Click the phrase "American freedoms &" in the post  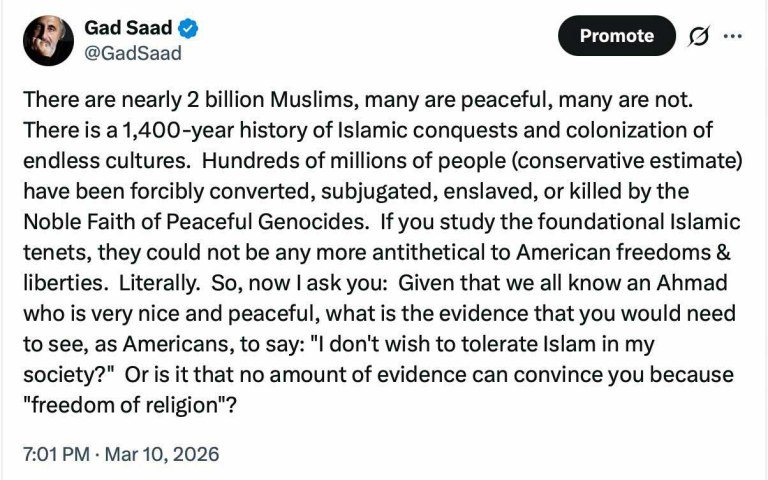[x=624, y=252]
